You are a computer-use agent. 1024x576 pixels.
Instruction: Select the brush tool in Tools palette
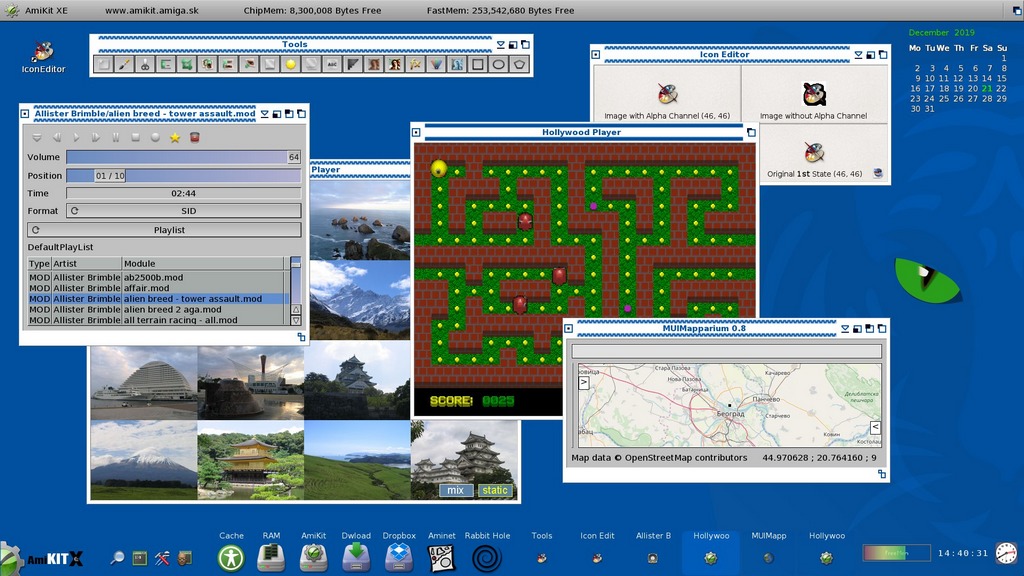[124, 64]
